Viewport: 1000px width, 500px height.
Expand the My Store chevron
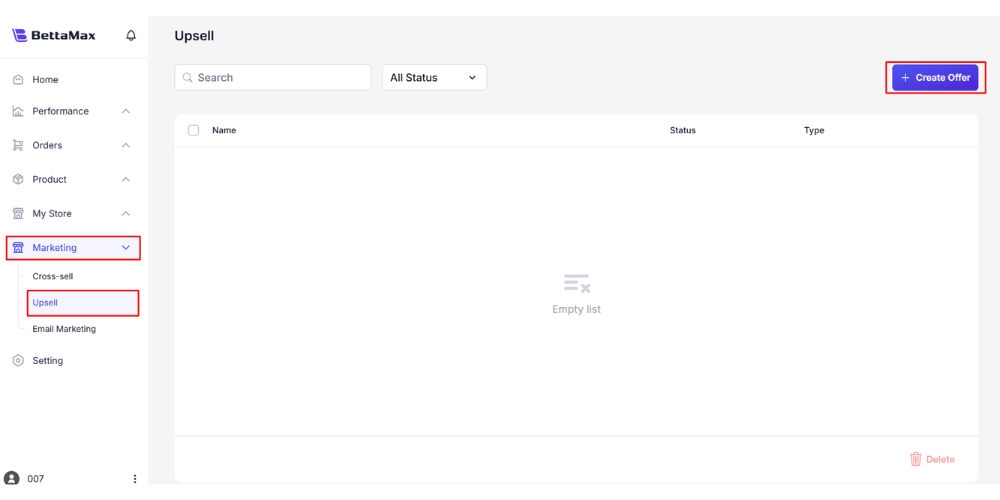126,214
